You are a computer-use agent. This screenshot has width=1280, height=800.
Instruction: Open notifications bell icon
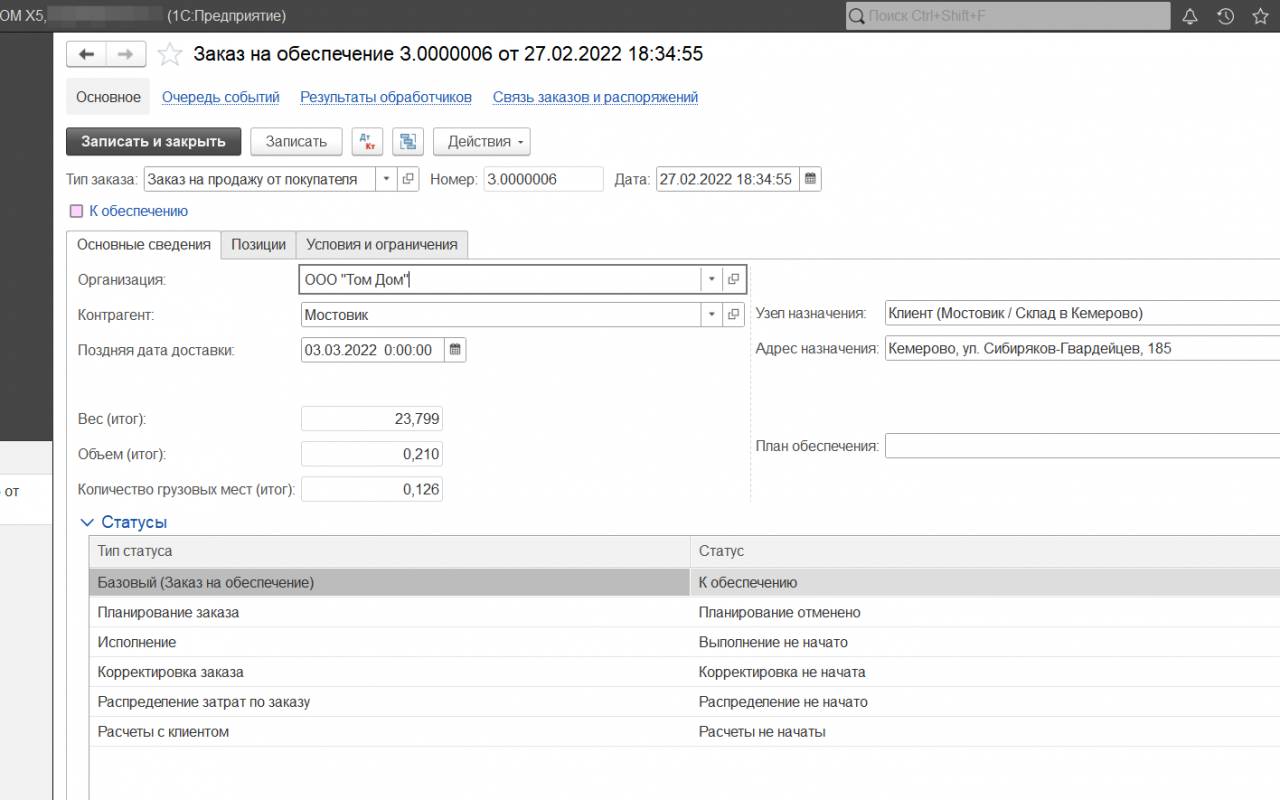tap(1190, 16)
